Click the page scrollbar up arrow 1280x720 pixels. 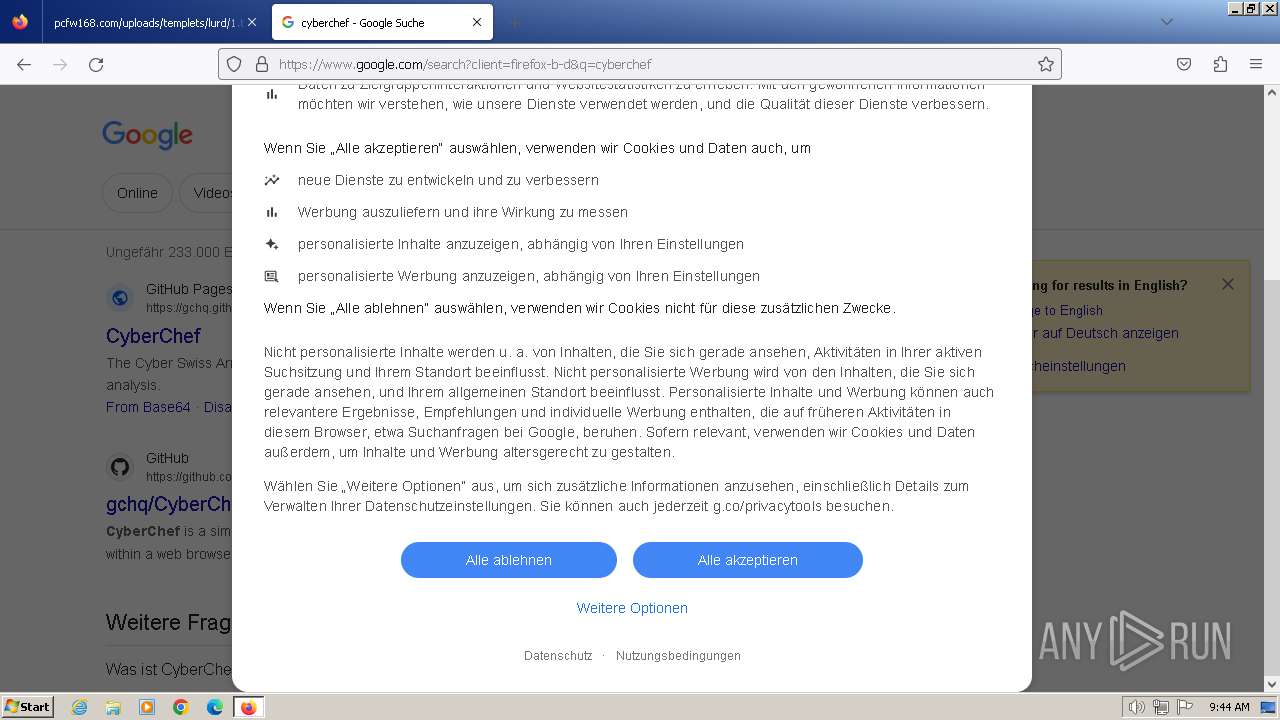(x=1272, y=93)
